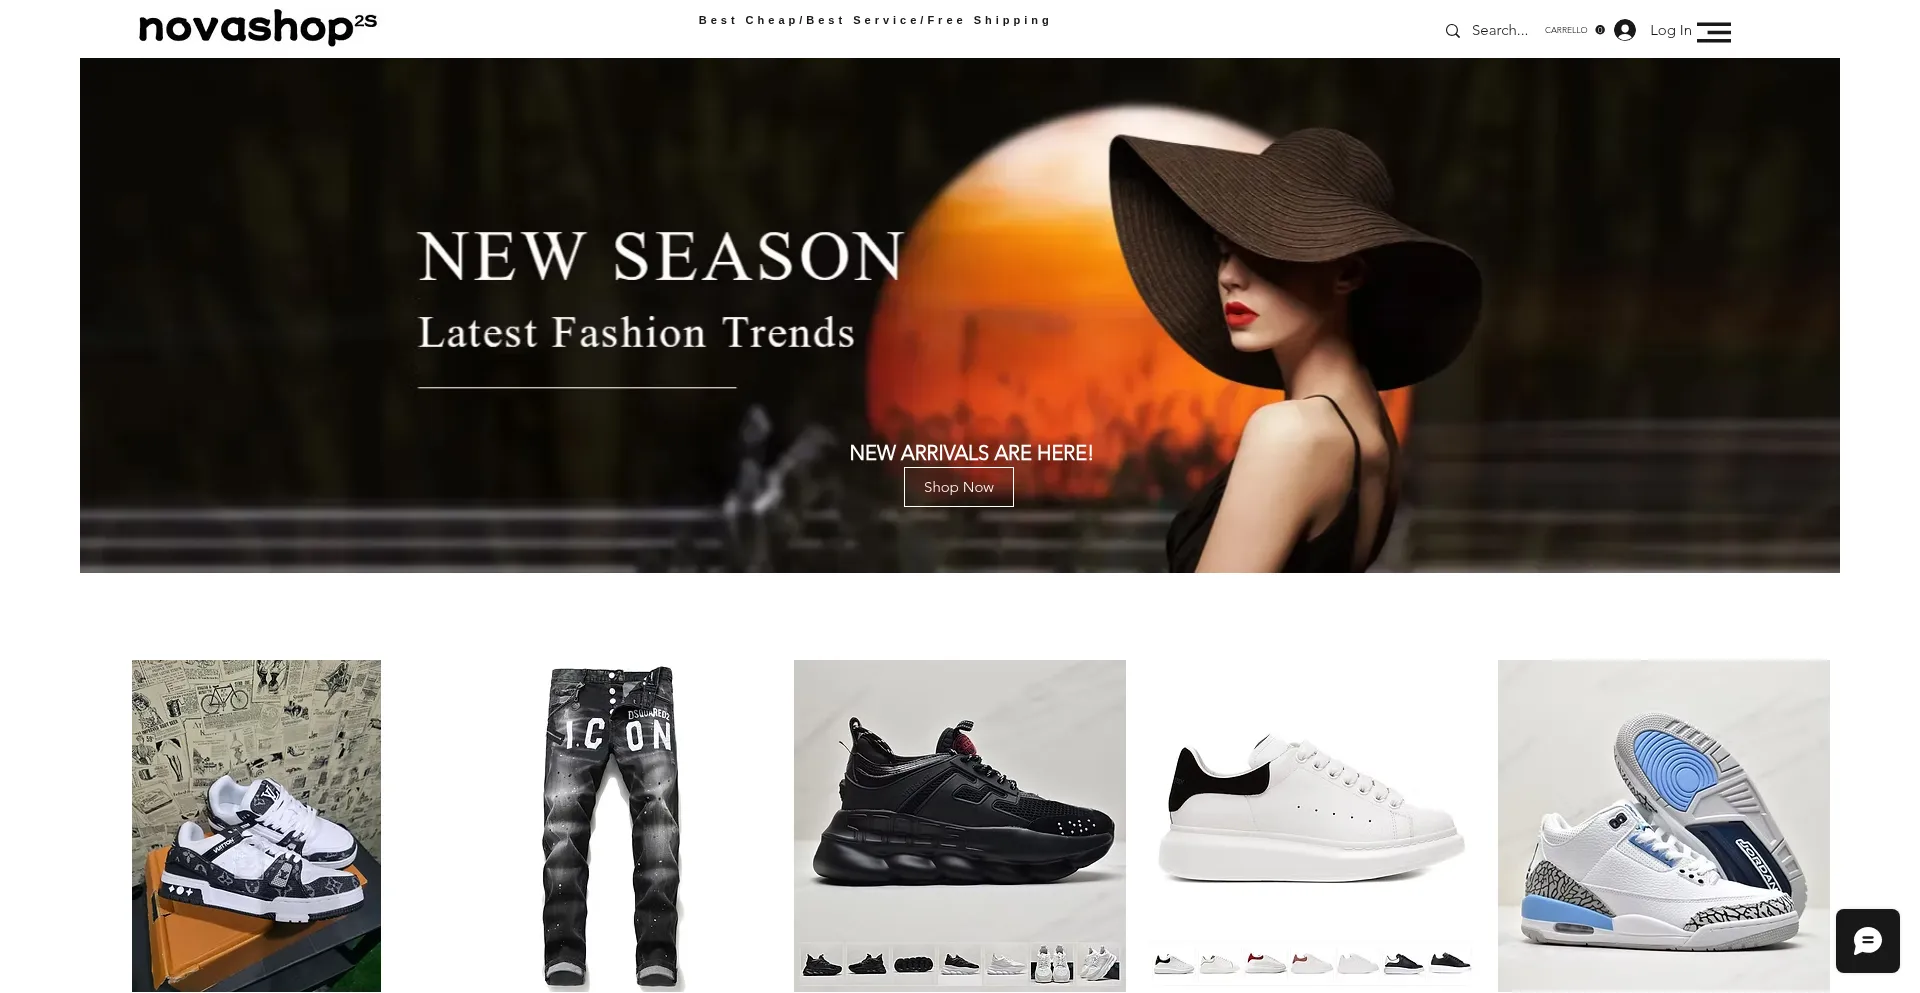The width and height of the screenshot is (1920, 993).
Task: Open the LV monogram sneakers product
Action: click(256, 826)
